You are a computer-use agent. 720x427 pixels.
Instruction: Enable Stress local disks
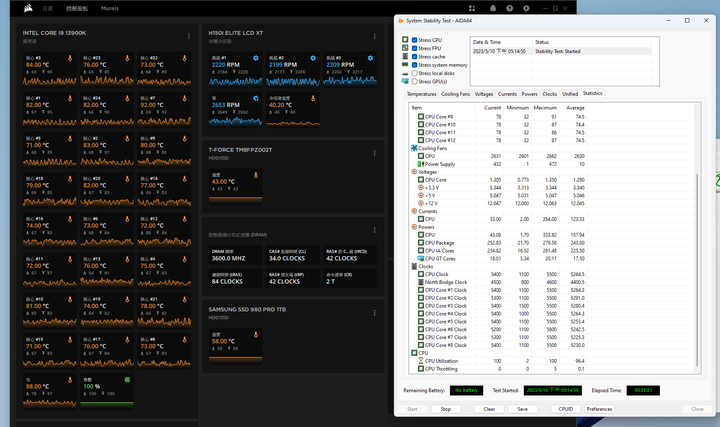coord(415,73)
